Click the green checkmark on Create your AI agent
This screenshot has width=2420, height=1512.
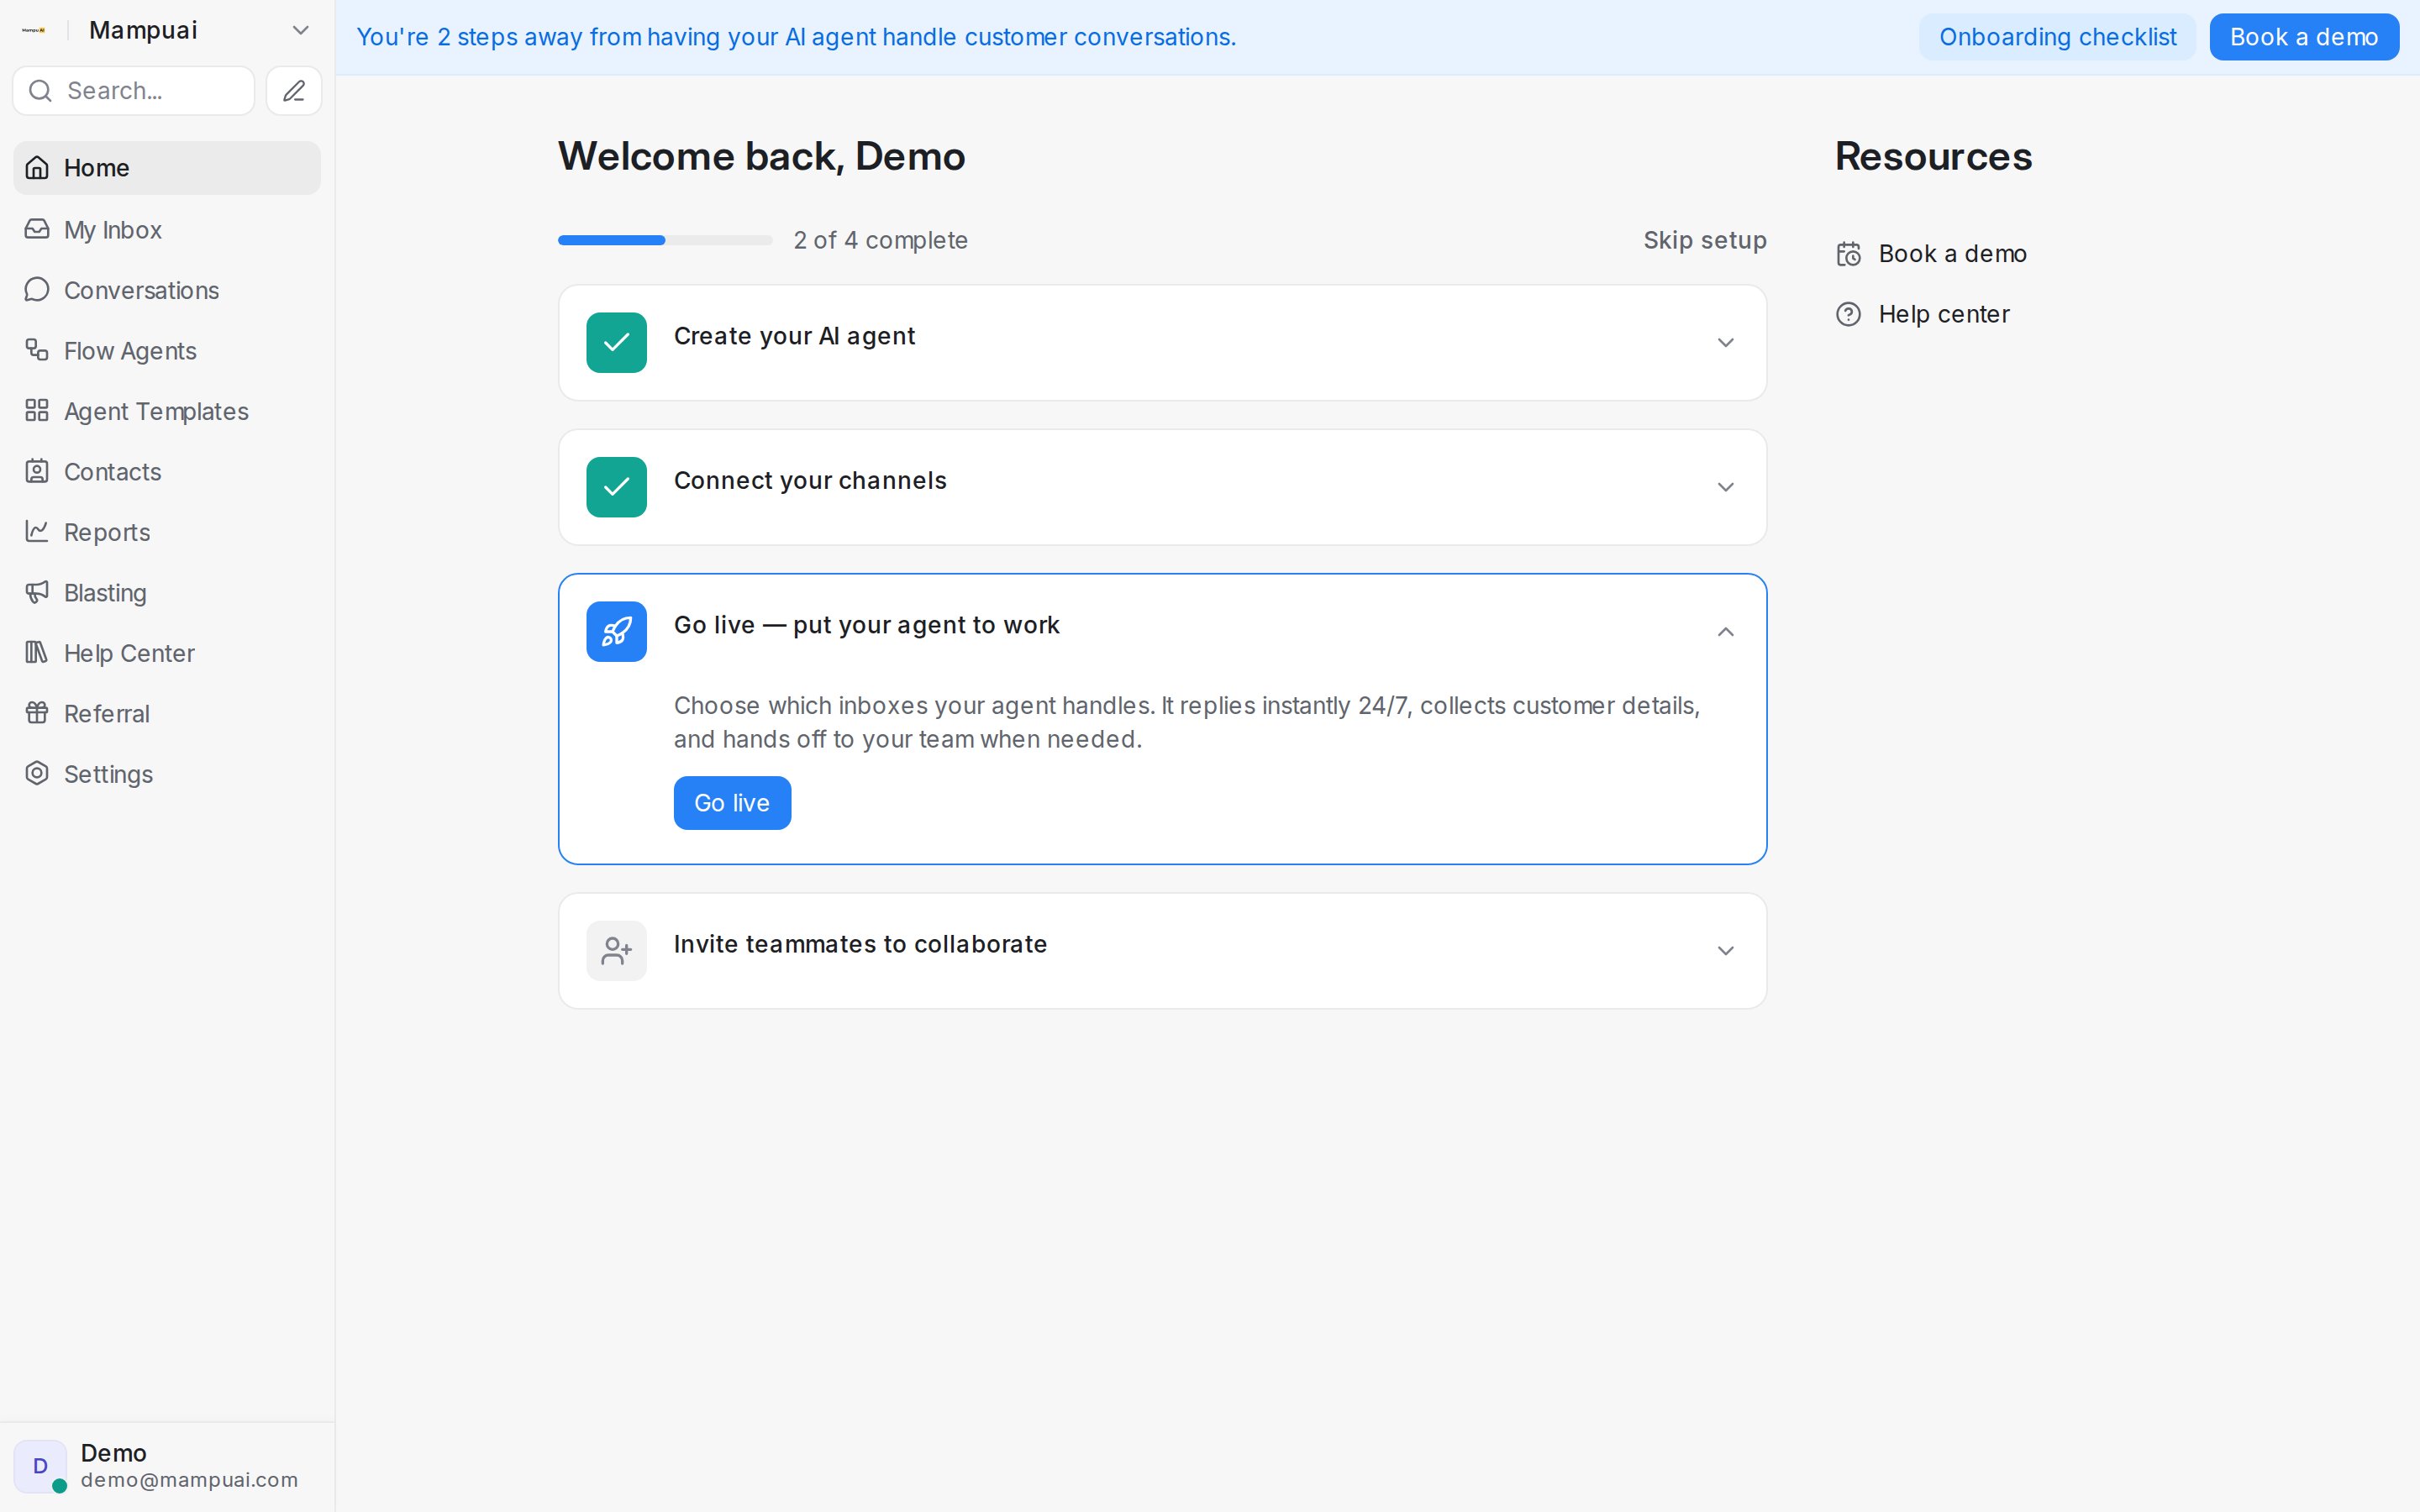pos(616,343)
